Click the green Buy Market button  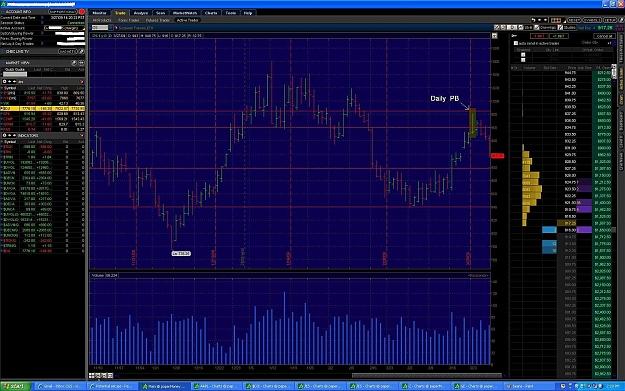[559, 36]
